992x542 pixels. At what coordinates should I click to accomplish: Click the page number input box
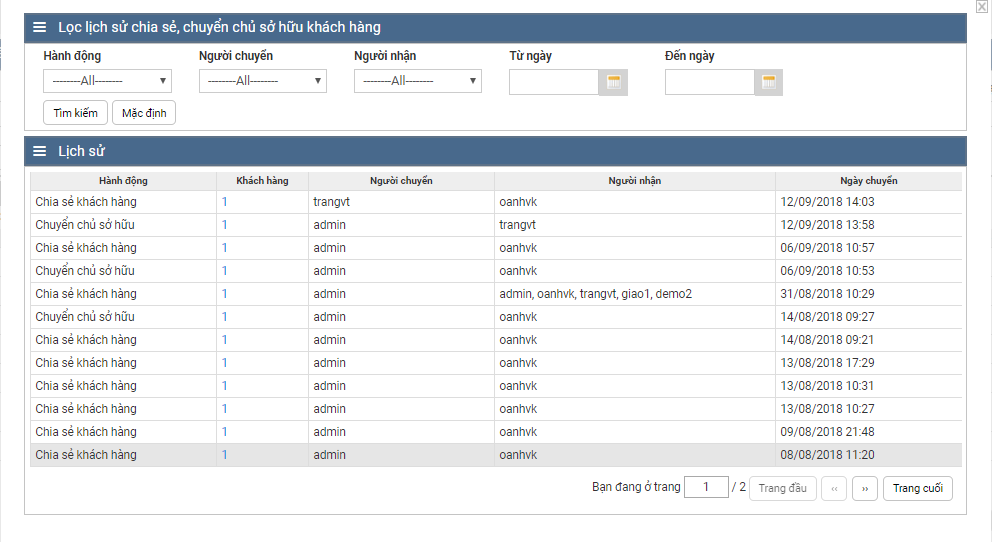(706, 488)
